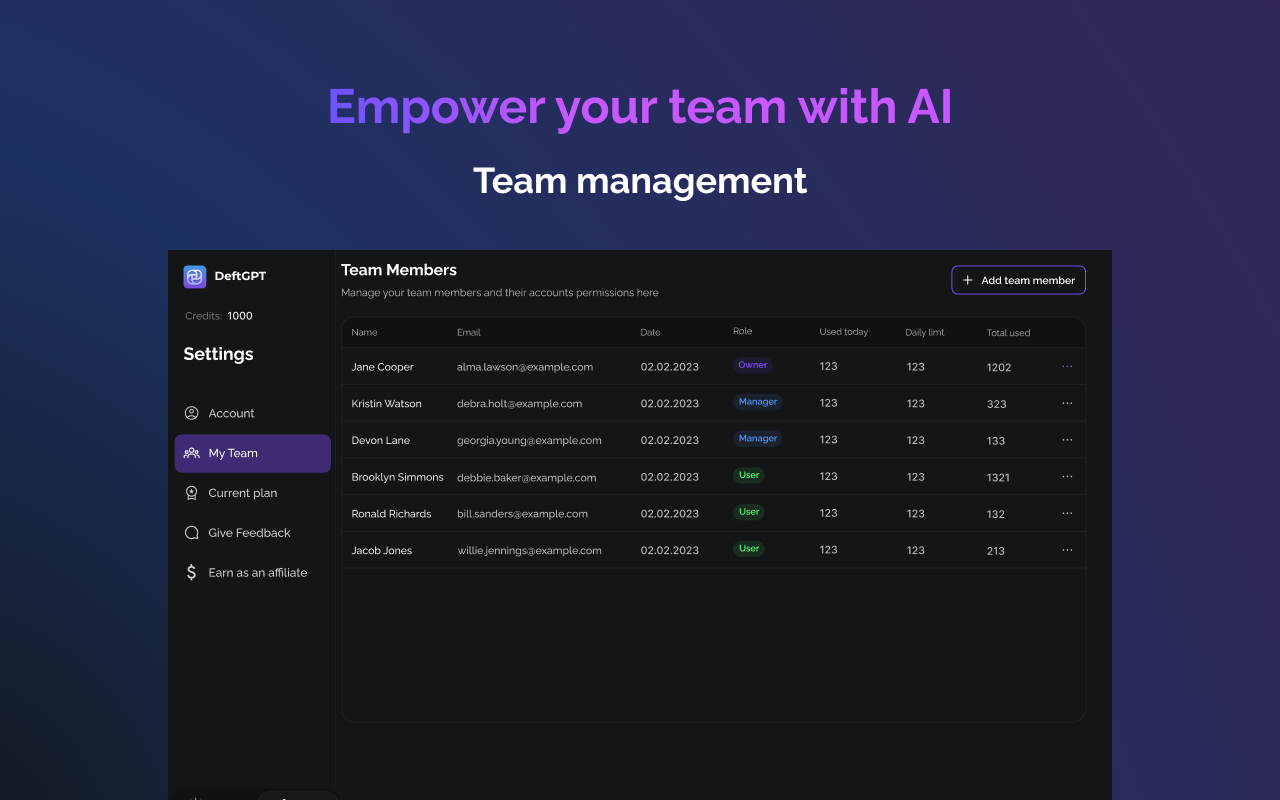1280x800 pixels.
Task: Click the DeftGPT logo icon
Action: click(194, 276)
